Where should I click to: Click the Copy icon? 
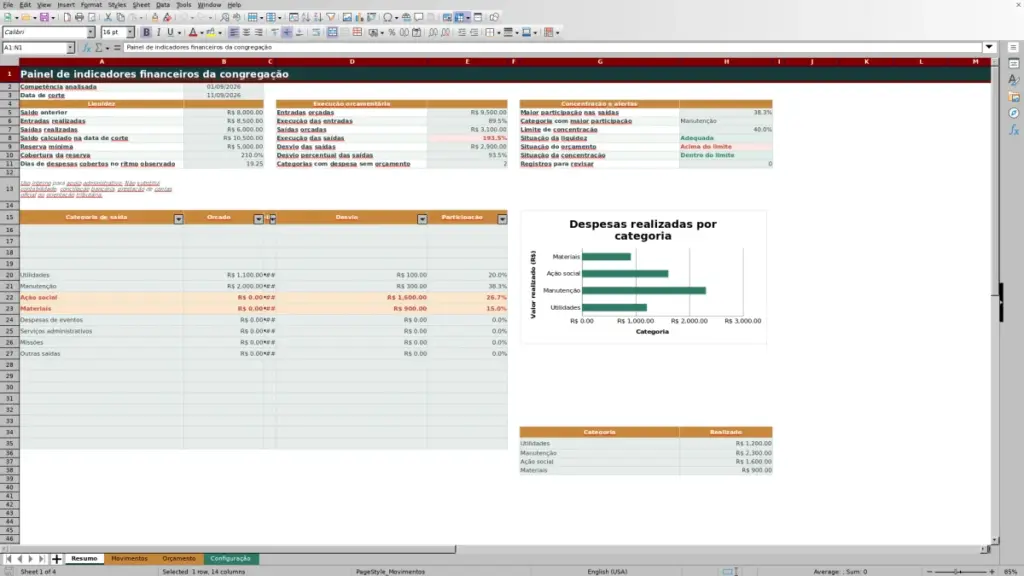120,18
